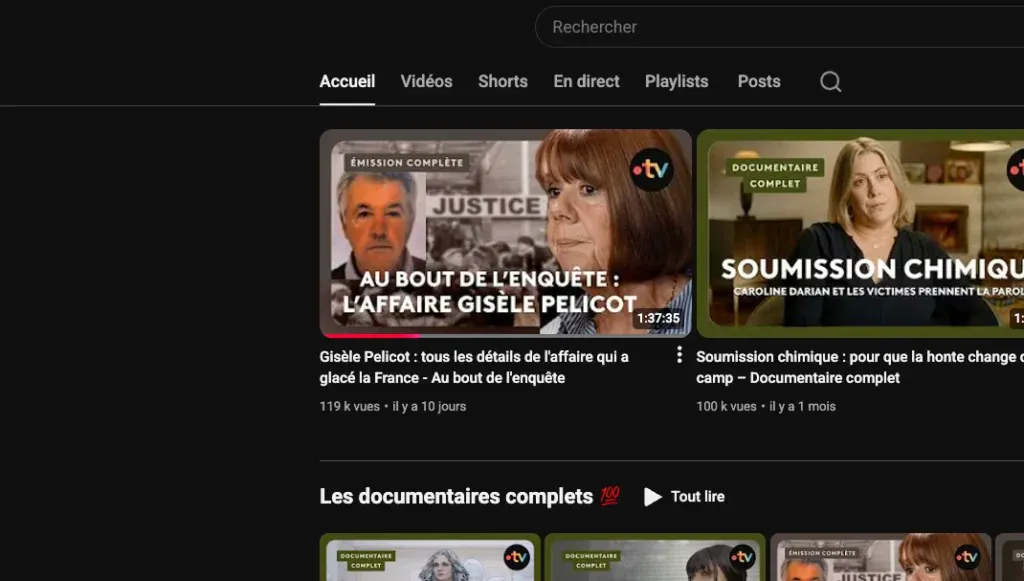This screenshot has height=581, width=1024.
Task: Click the channel search magnifier icon
Action: (830, 82)
